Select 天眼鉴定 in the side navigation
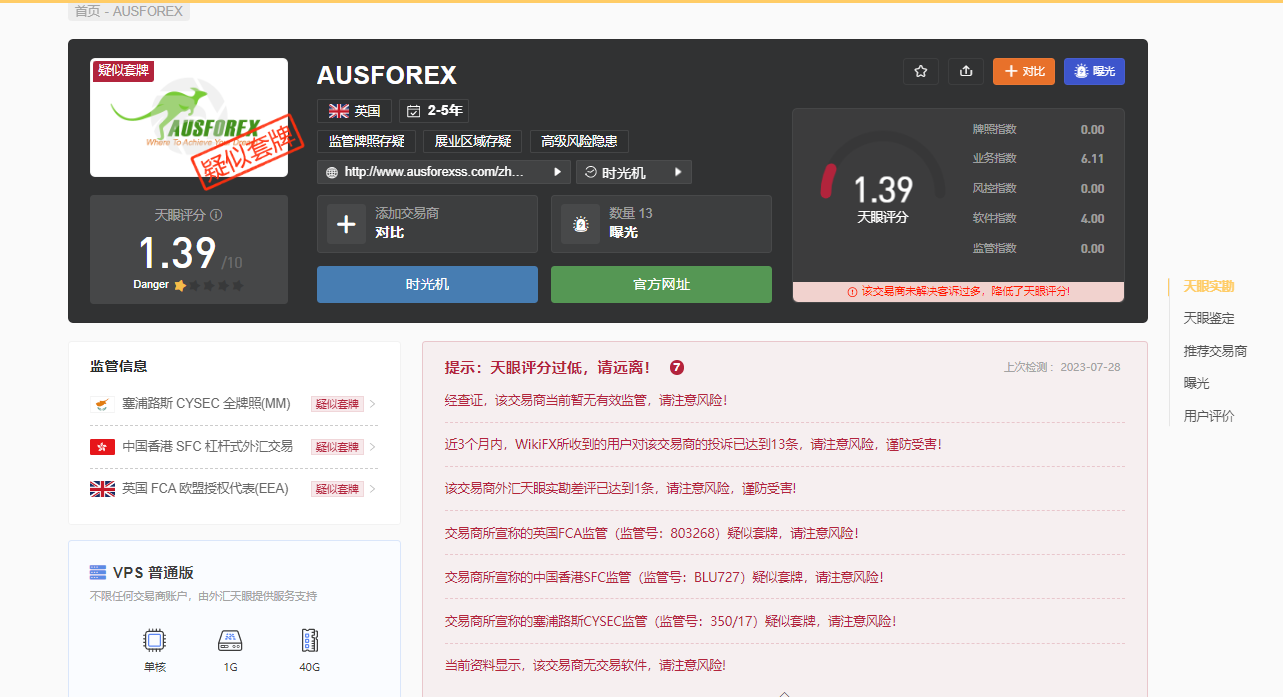Viewport: 1283px width, 697px height. pos(1209,319)
